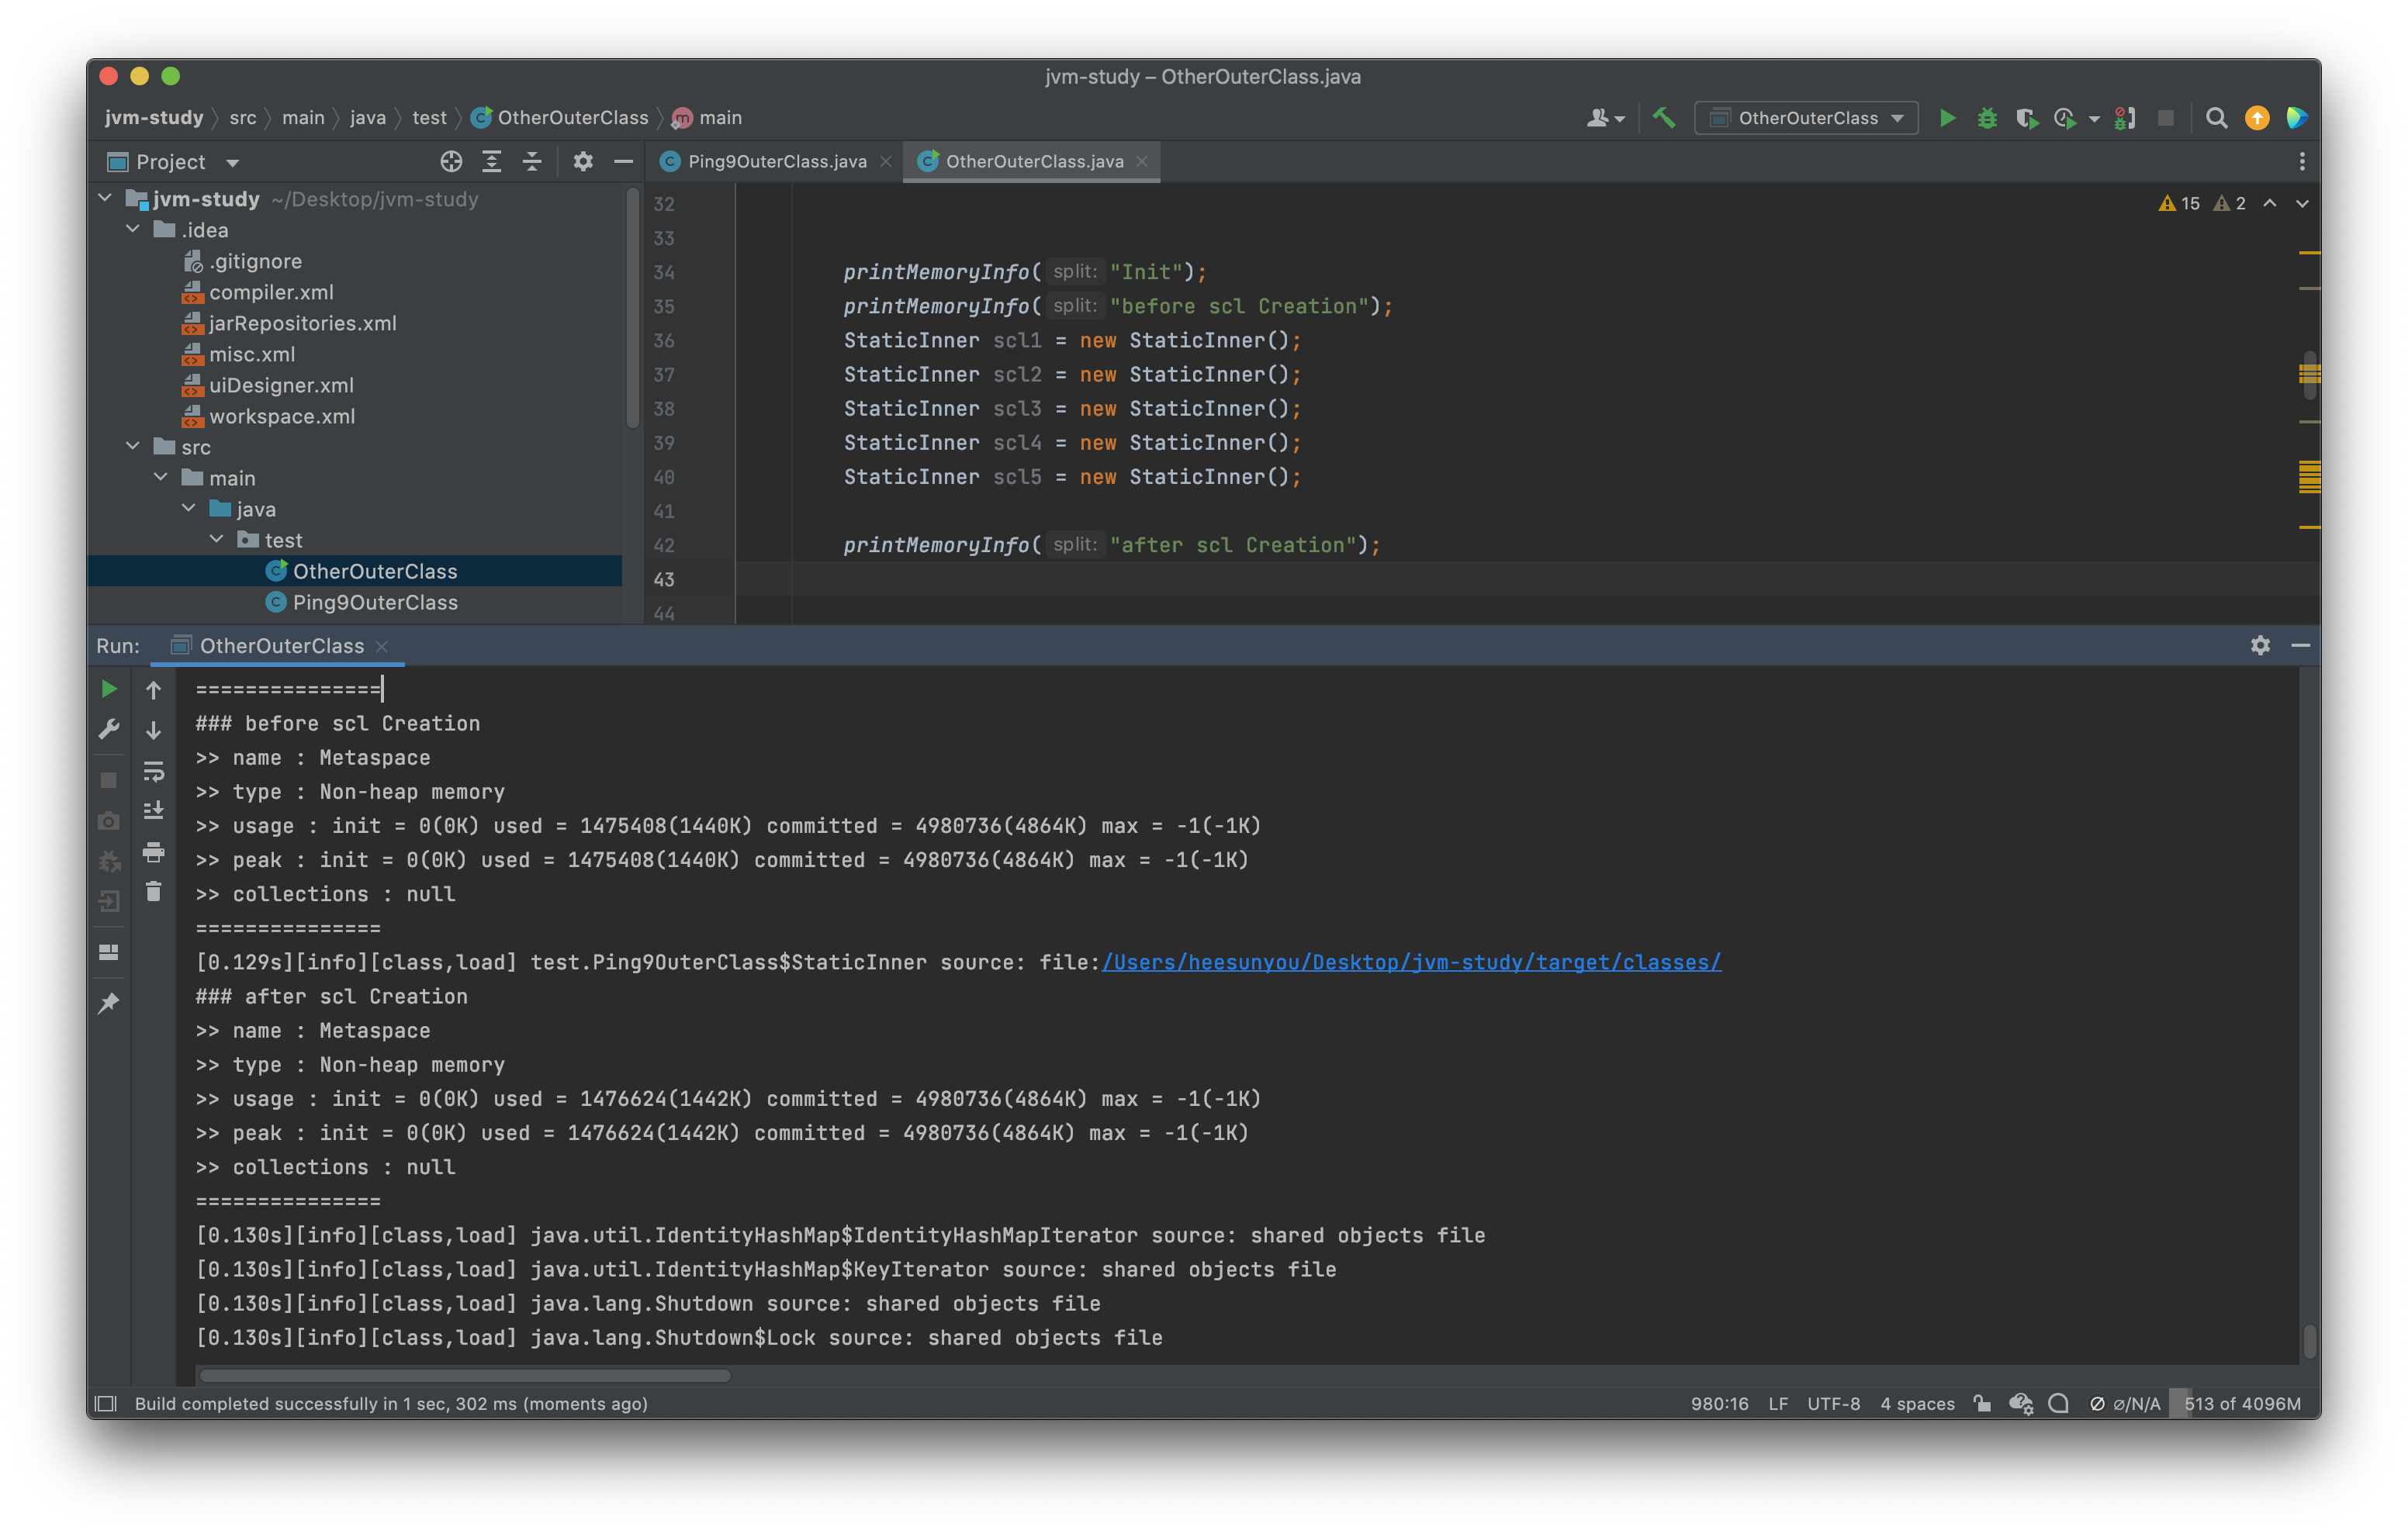Toggle soft-wrap in console output
Viewport: 2408px width, 1534px height.
click(153, 771)
